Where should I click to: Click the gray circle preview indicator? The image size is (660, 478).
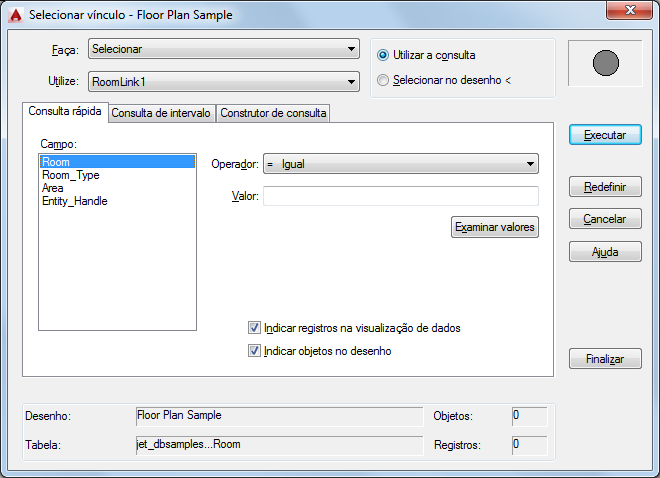pos(606,63)
